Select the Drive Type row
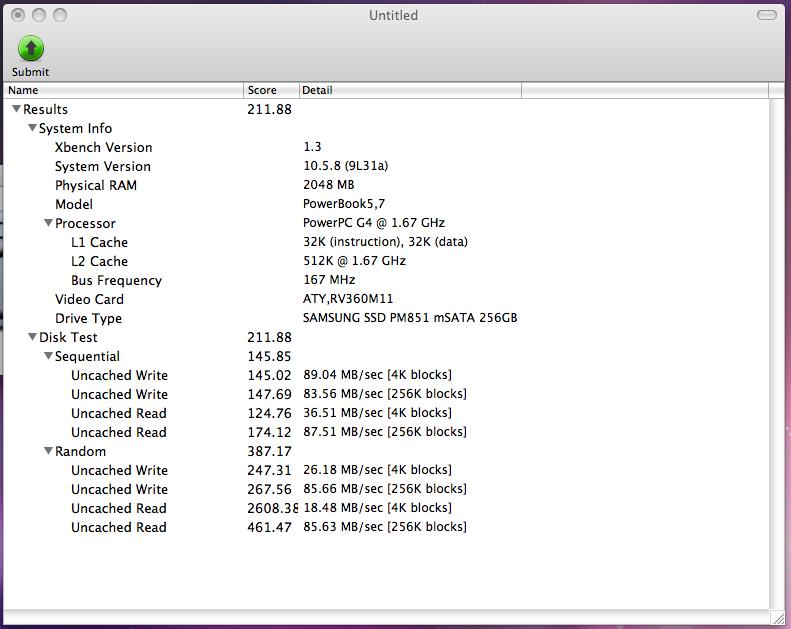 386,318
